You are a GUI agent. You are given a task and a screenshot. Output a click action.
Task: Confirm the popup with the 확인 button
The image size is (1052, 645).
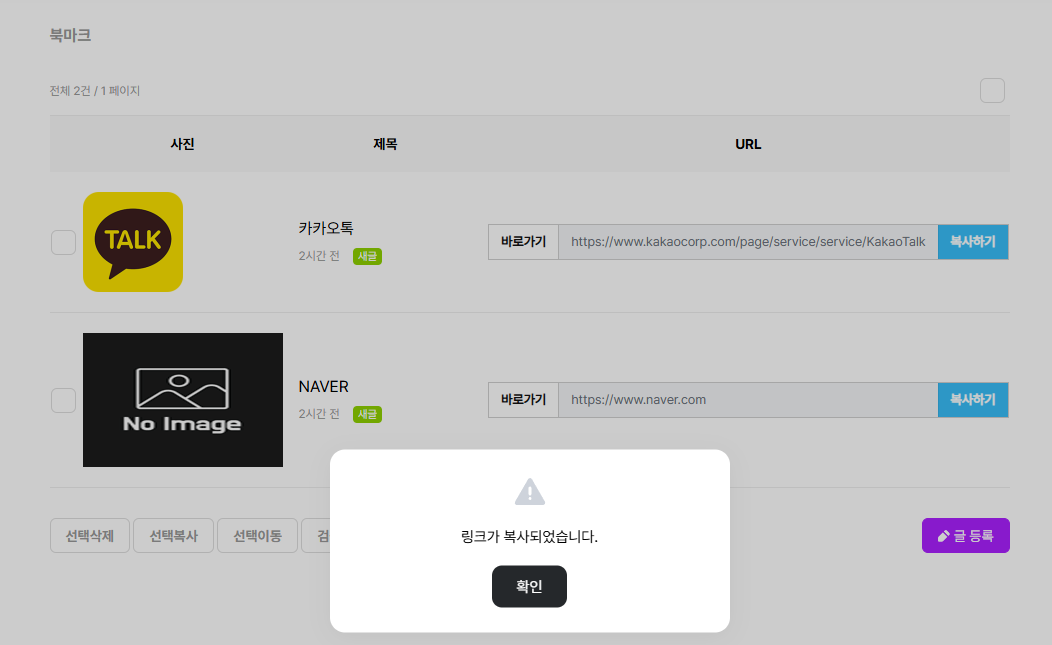click(x=529, y=586)
